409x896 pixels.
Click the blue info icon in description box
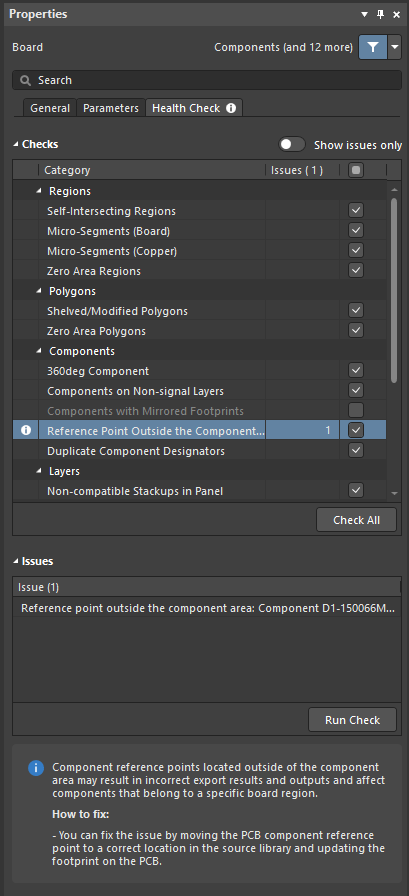coord(36,767)
